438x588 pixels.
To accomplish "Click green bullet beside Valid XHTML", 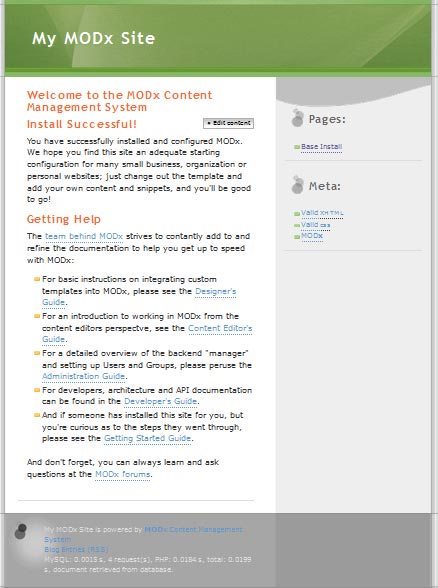I will click(x=297, y=214).
